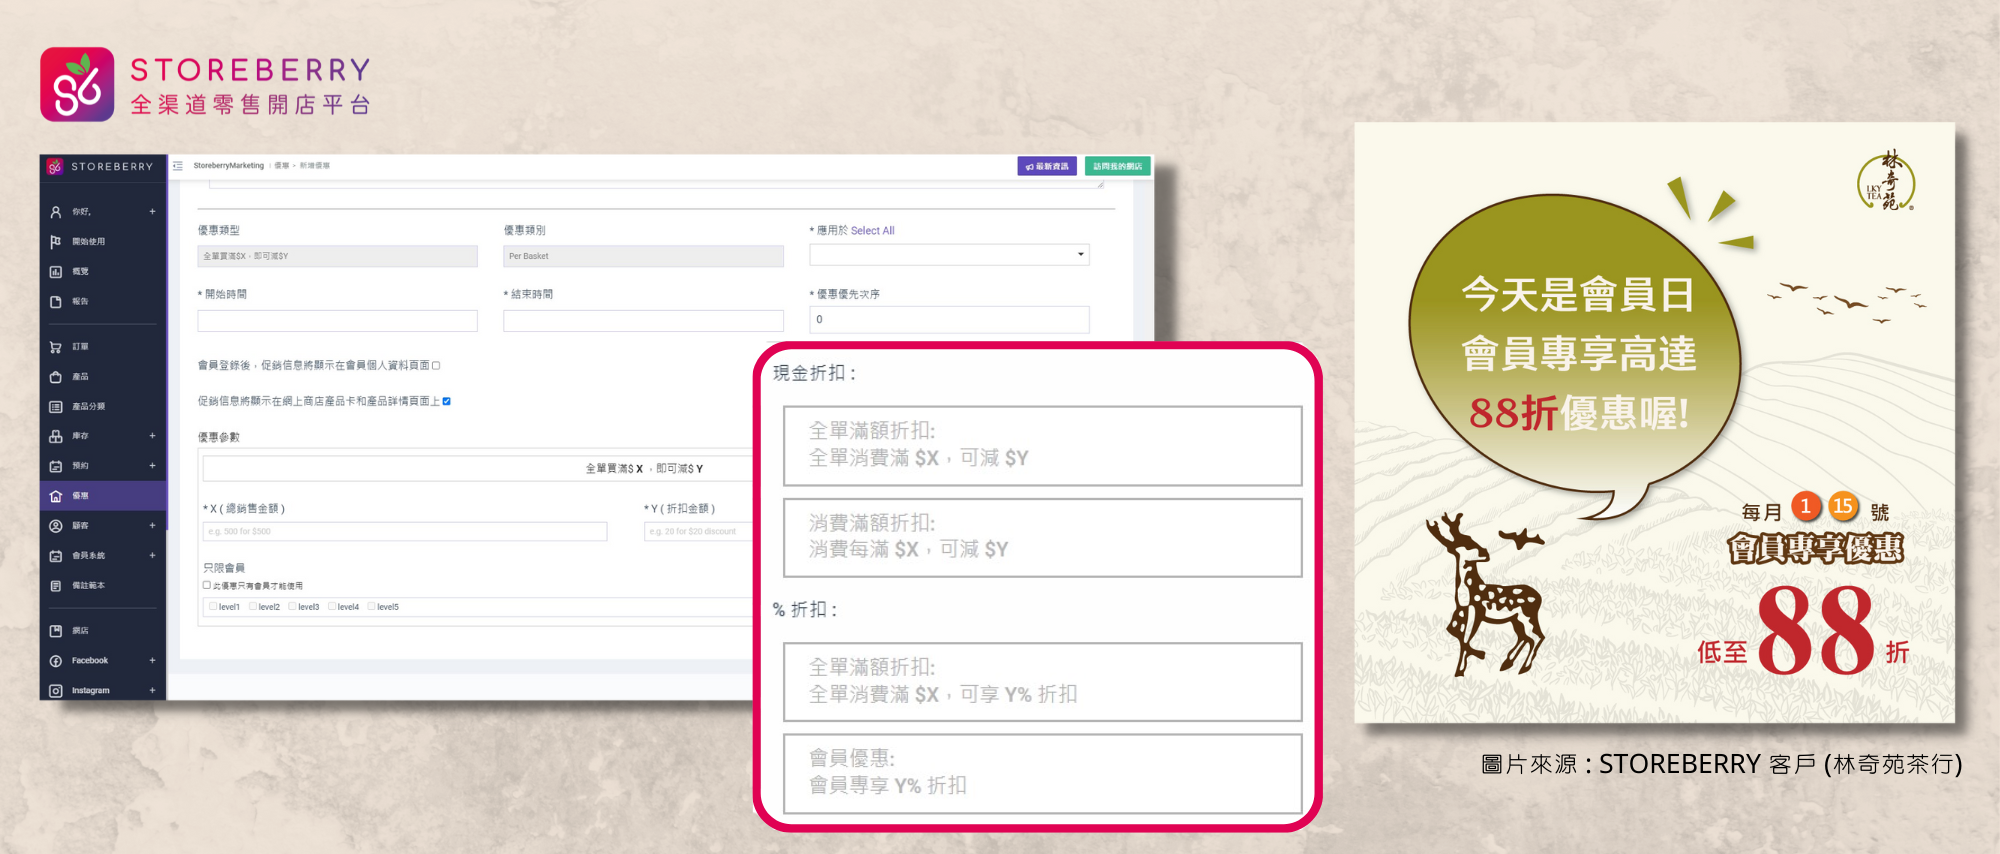Click the X 總銷售金額 input field
The height and width of the screenshot is (854, 2000).
405,532
